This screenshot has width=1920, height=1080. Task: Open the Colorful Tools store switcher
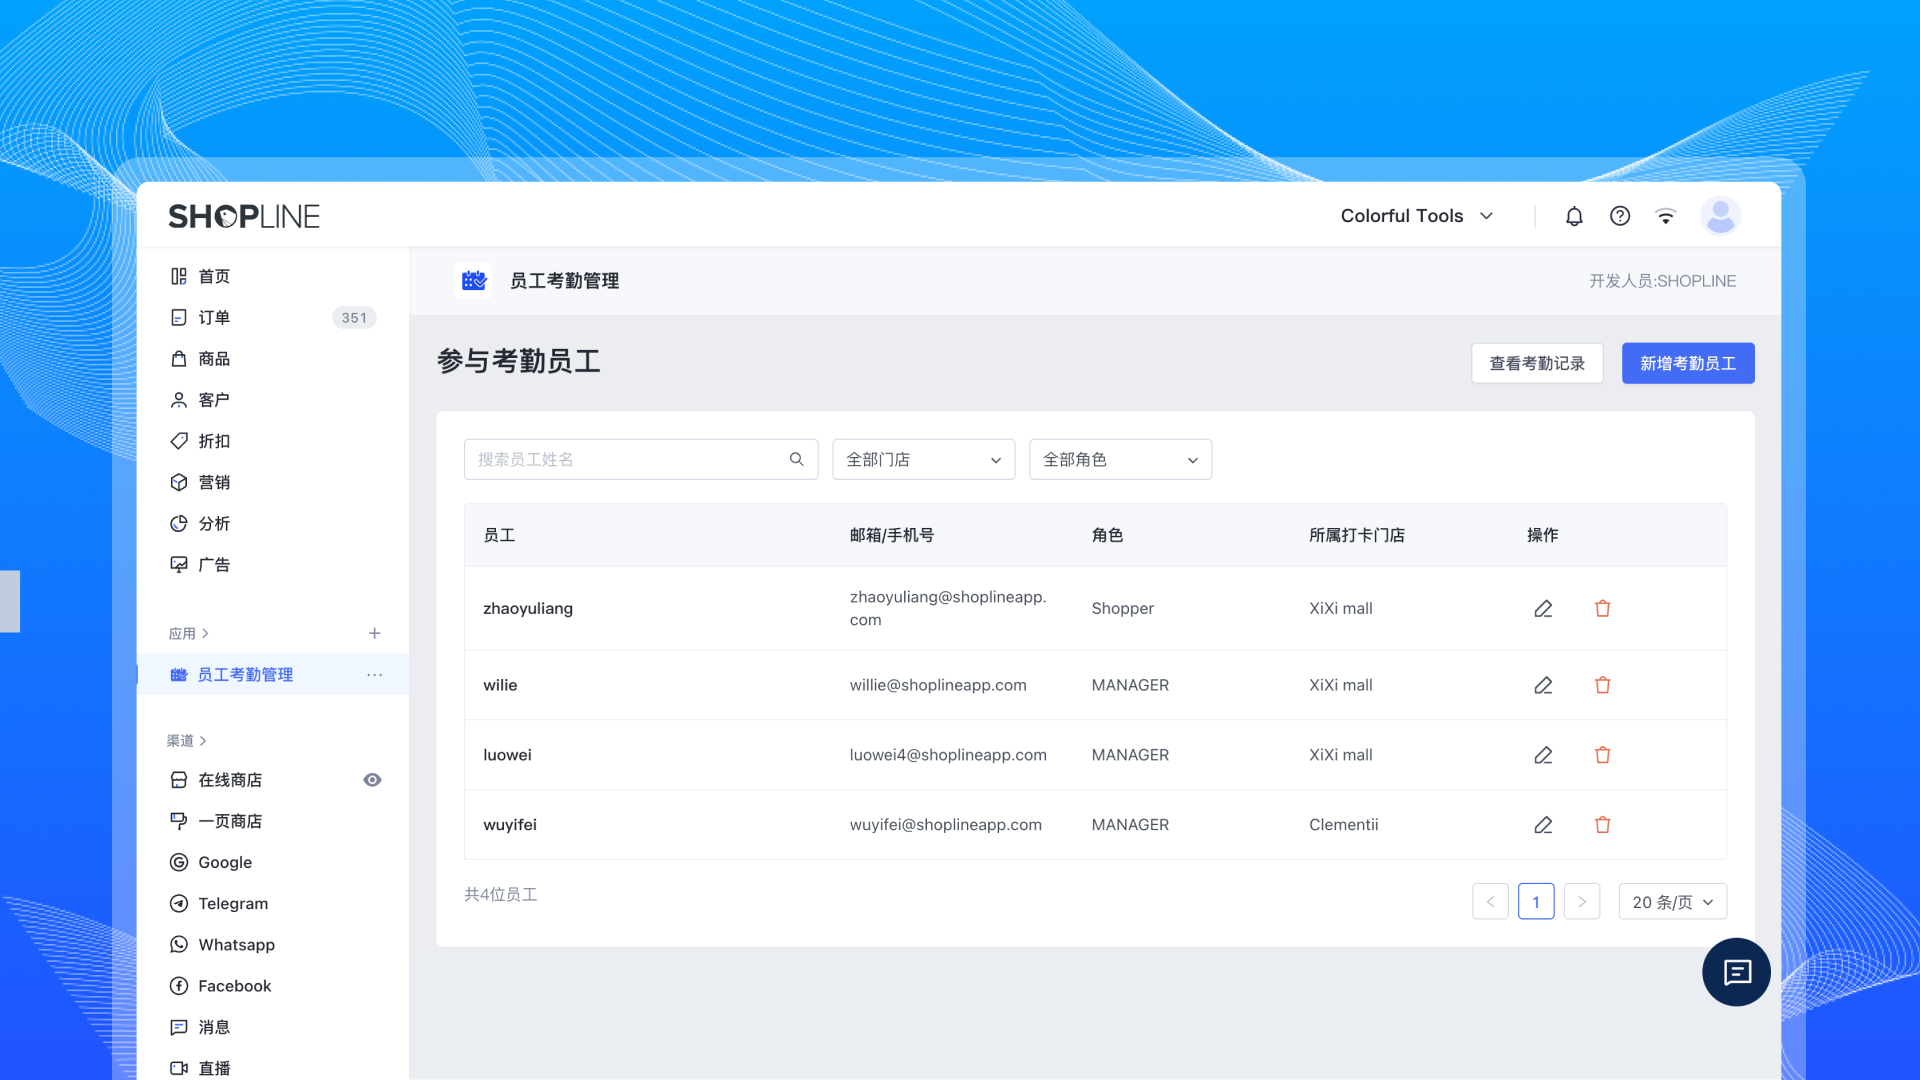pos(1417,216)
